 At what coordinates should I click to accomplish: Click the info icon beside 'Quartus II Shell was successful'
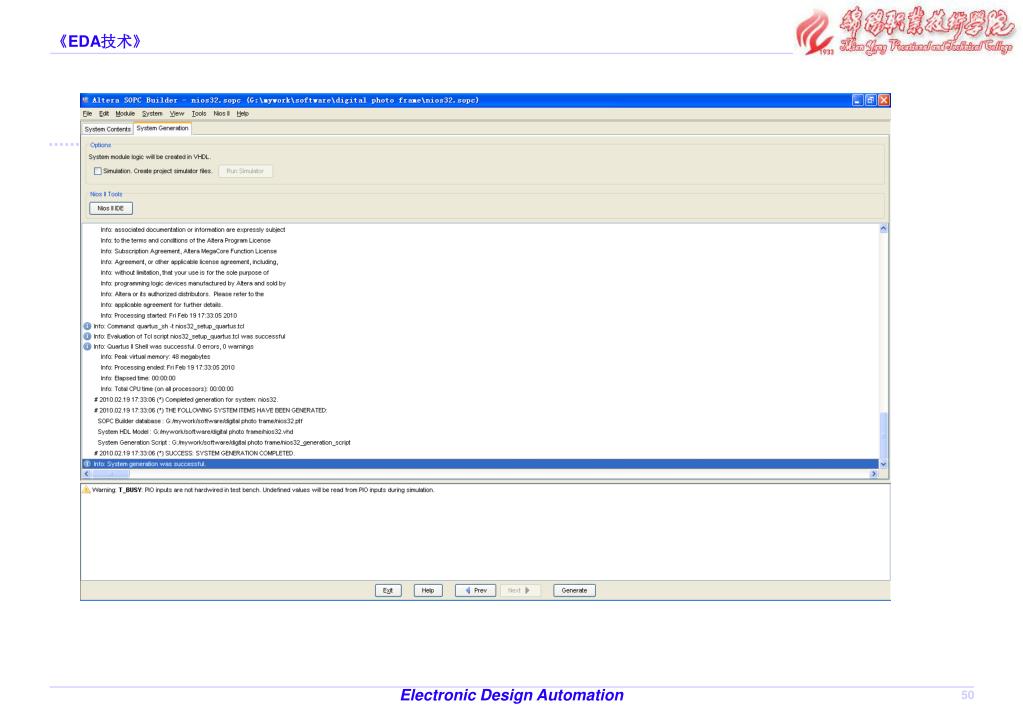[87, 346]
